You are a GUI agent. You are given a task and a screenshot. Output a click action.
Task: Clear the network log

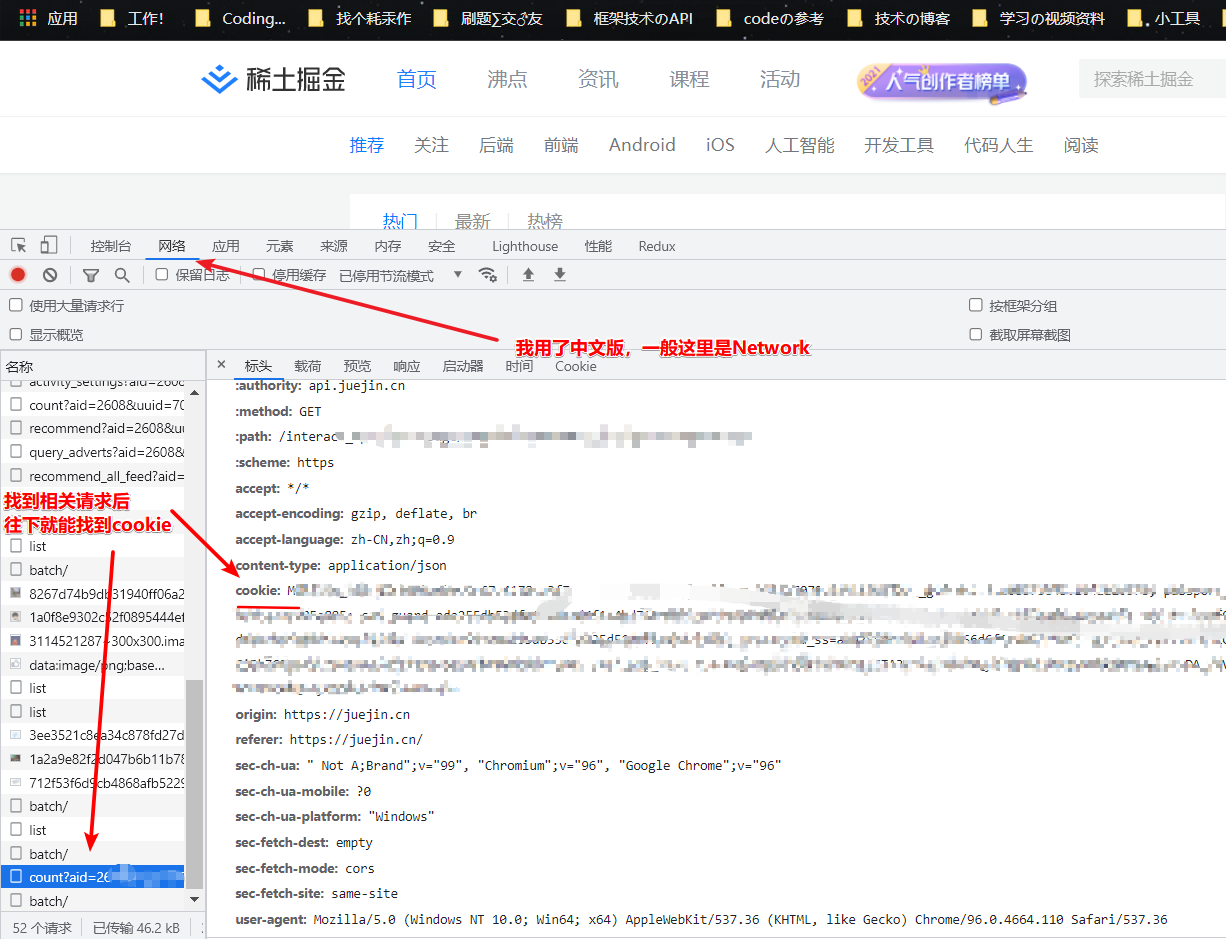pos(50,275)
